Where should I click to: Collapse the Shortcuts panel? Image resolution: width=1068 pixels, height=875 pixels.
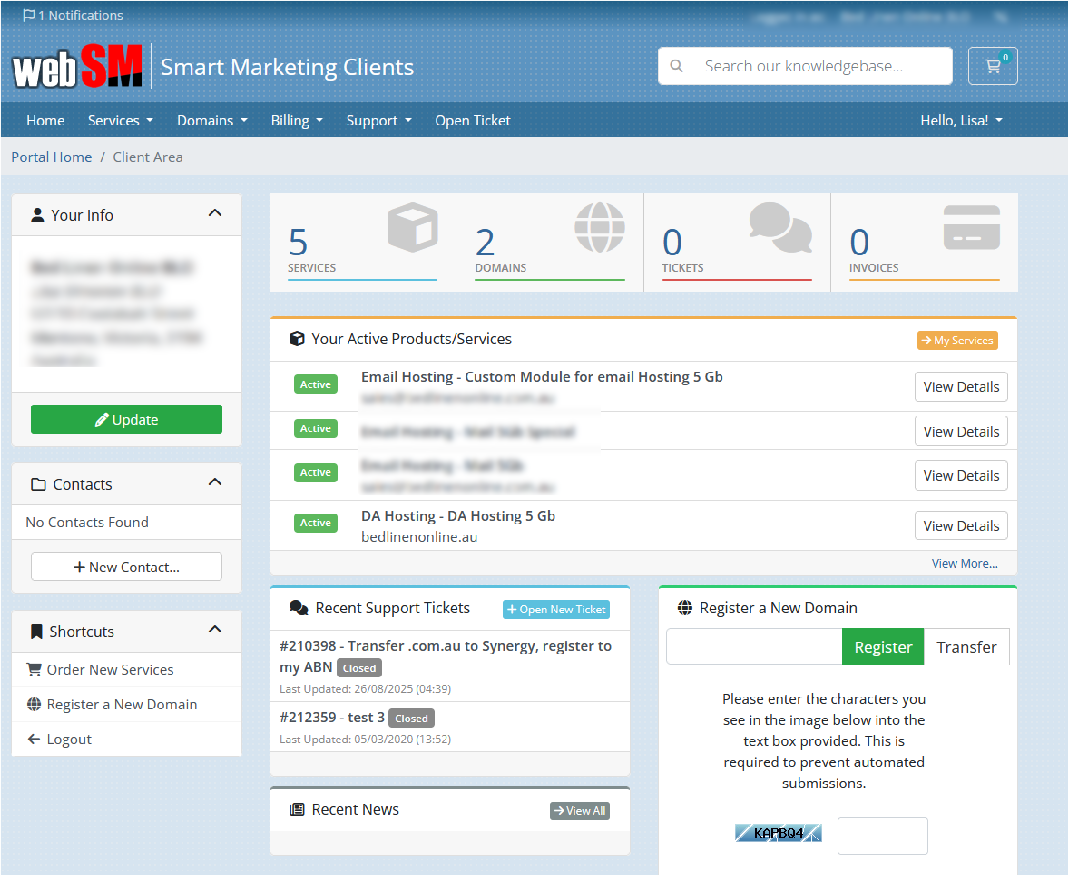pyautogui.click(x=214, y=630)
